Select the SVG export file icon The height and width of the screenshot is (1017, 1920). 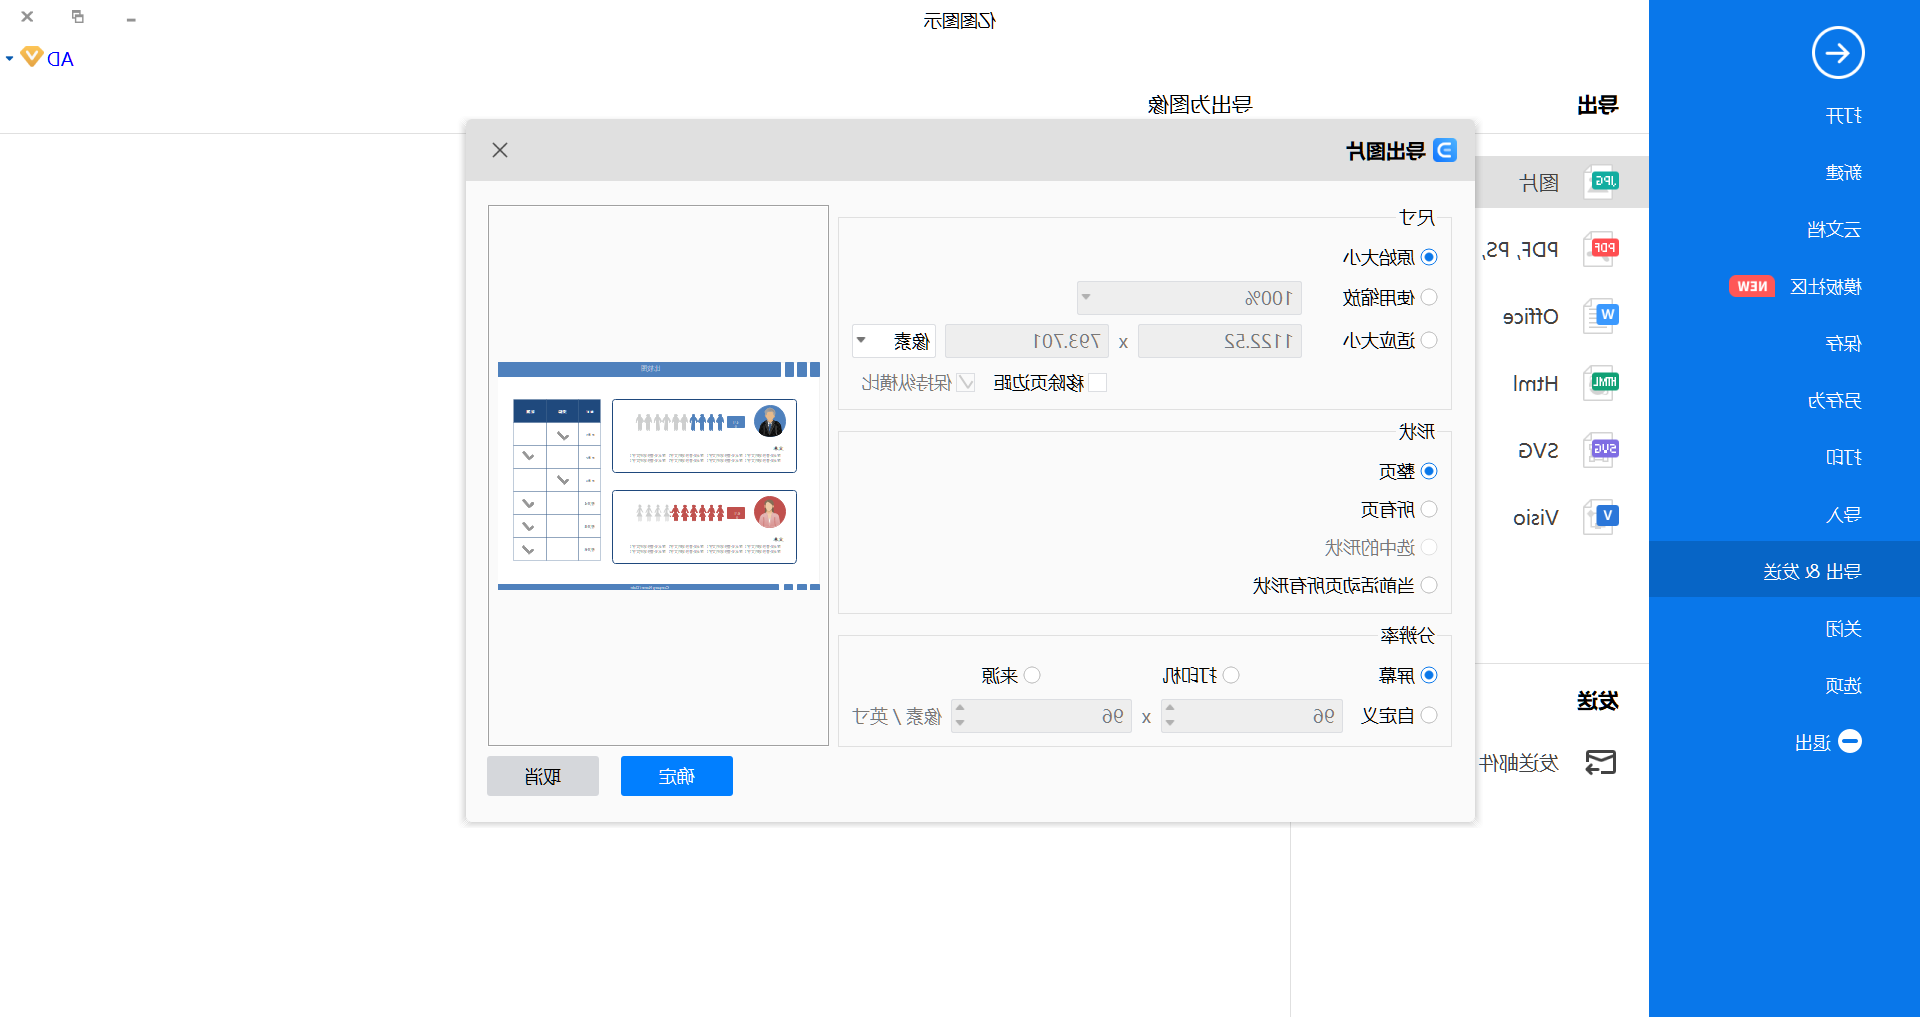pyautogui.click(x=1602, y=449)
